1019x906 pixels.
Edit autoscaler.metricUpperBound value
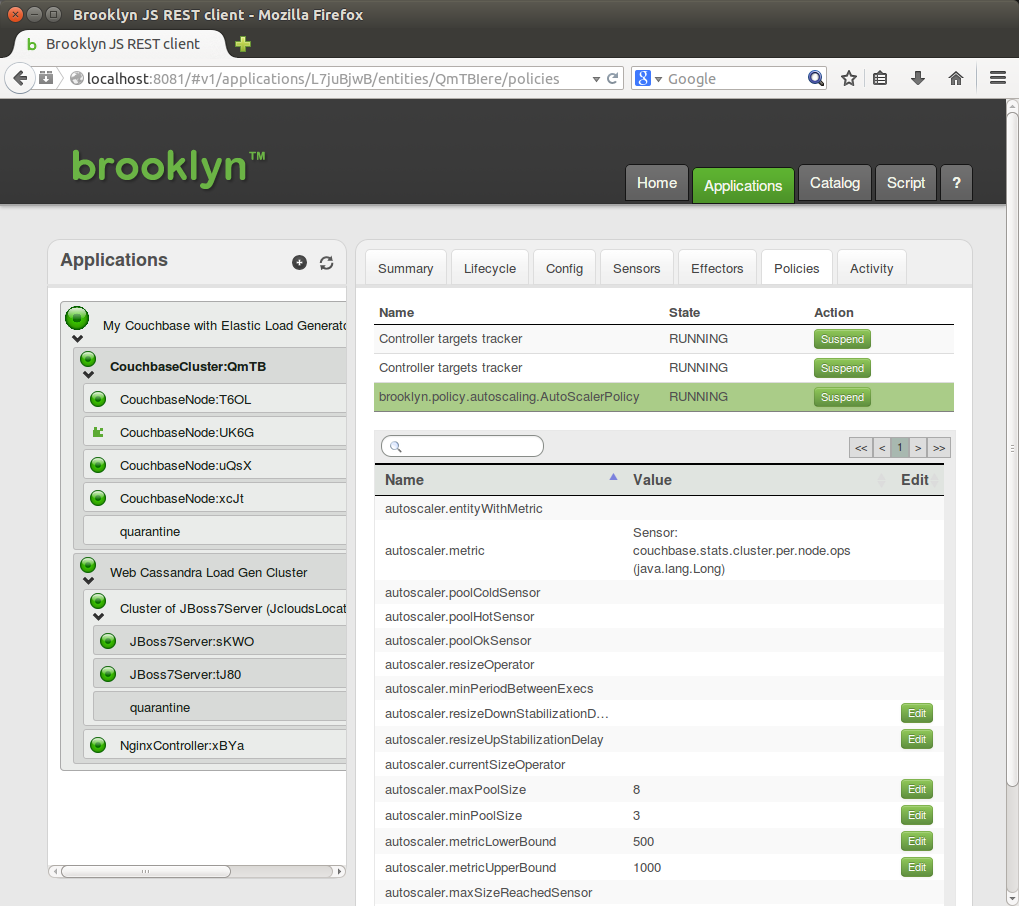[x=917, y=867]
